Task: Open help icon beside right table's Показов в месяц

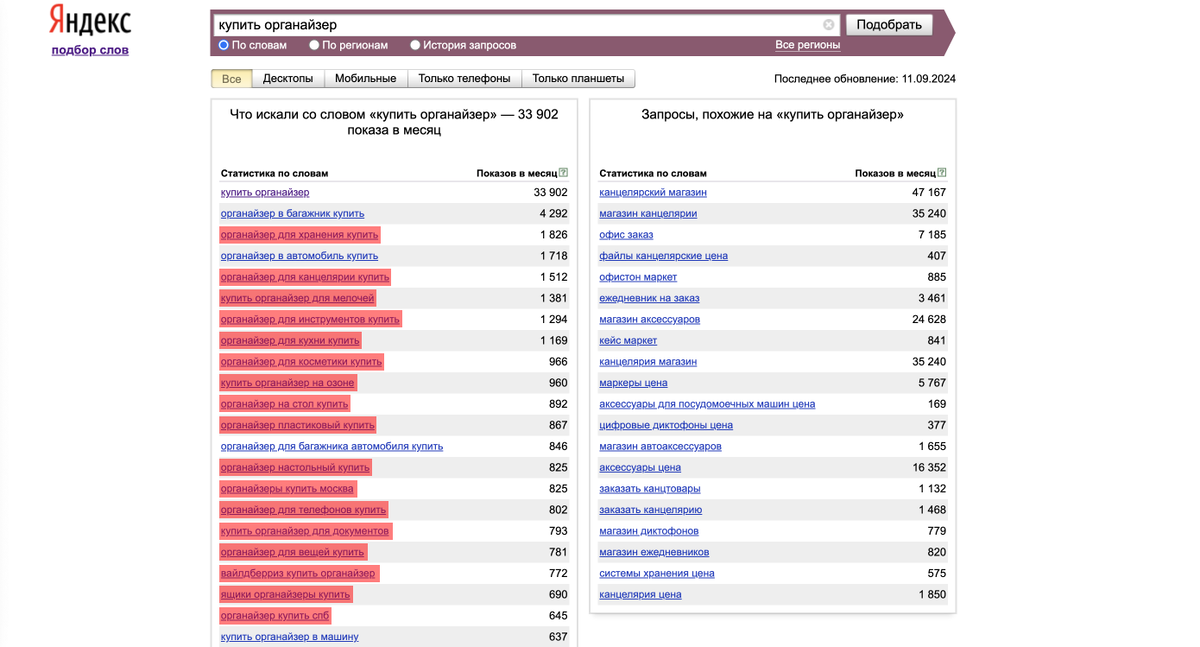Action: click(942, 173)
